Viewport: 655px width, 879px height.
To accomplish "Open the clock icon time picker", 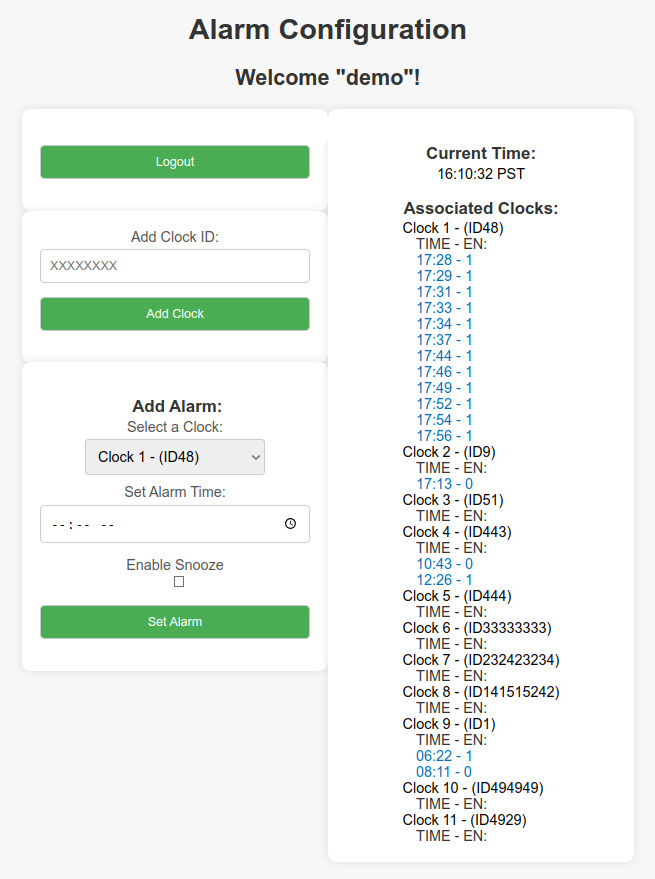I will (290, 524).
